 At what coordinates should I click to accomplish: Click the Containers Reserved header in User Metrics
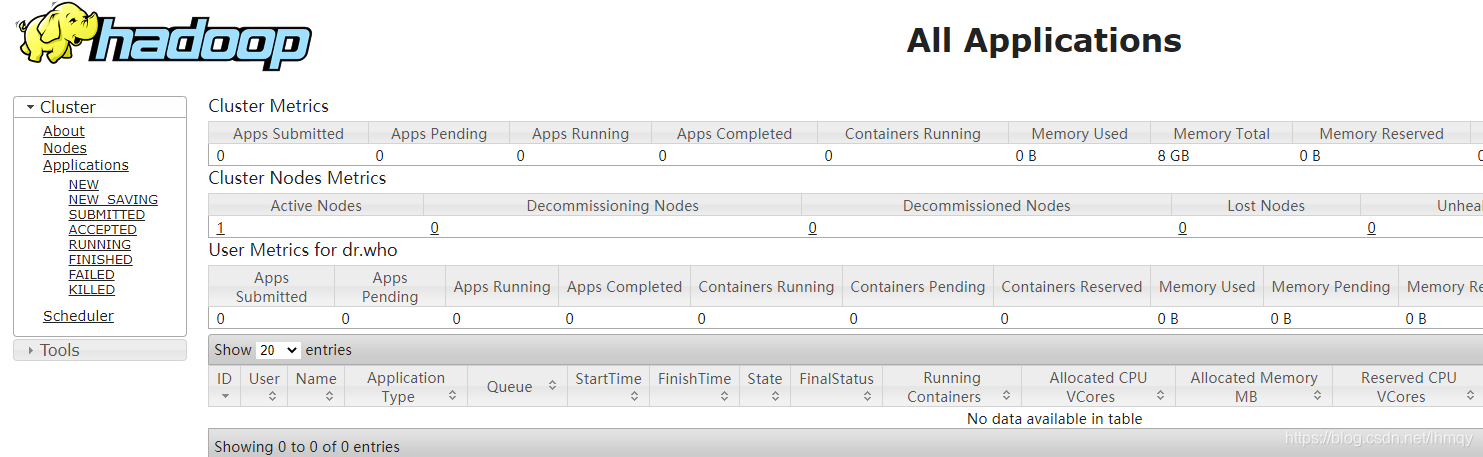(1071, 287)
